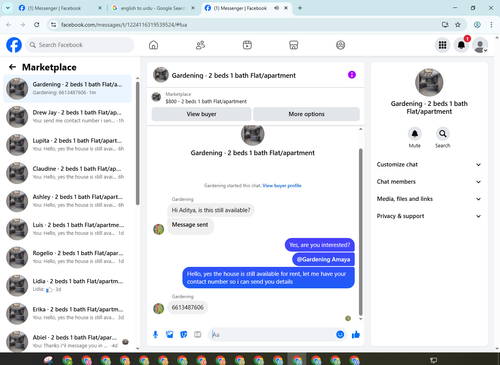Click the first Chrome icon in taskbar
The image size is (500, 365).
click(67, 360)
